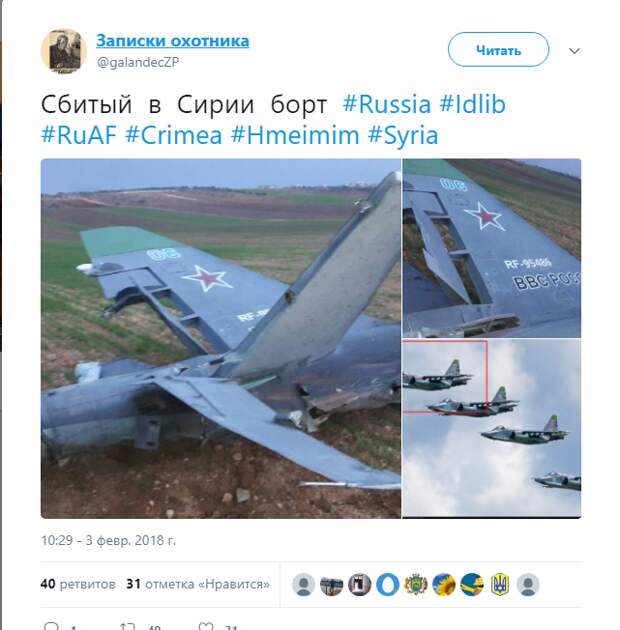The height and width of the screenshot is (630, 620).
Task: Click the Читать follow button
Action: 498,50
